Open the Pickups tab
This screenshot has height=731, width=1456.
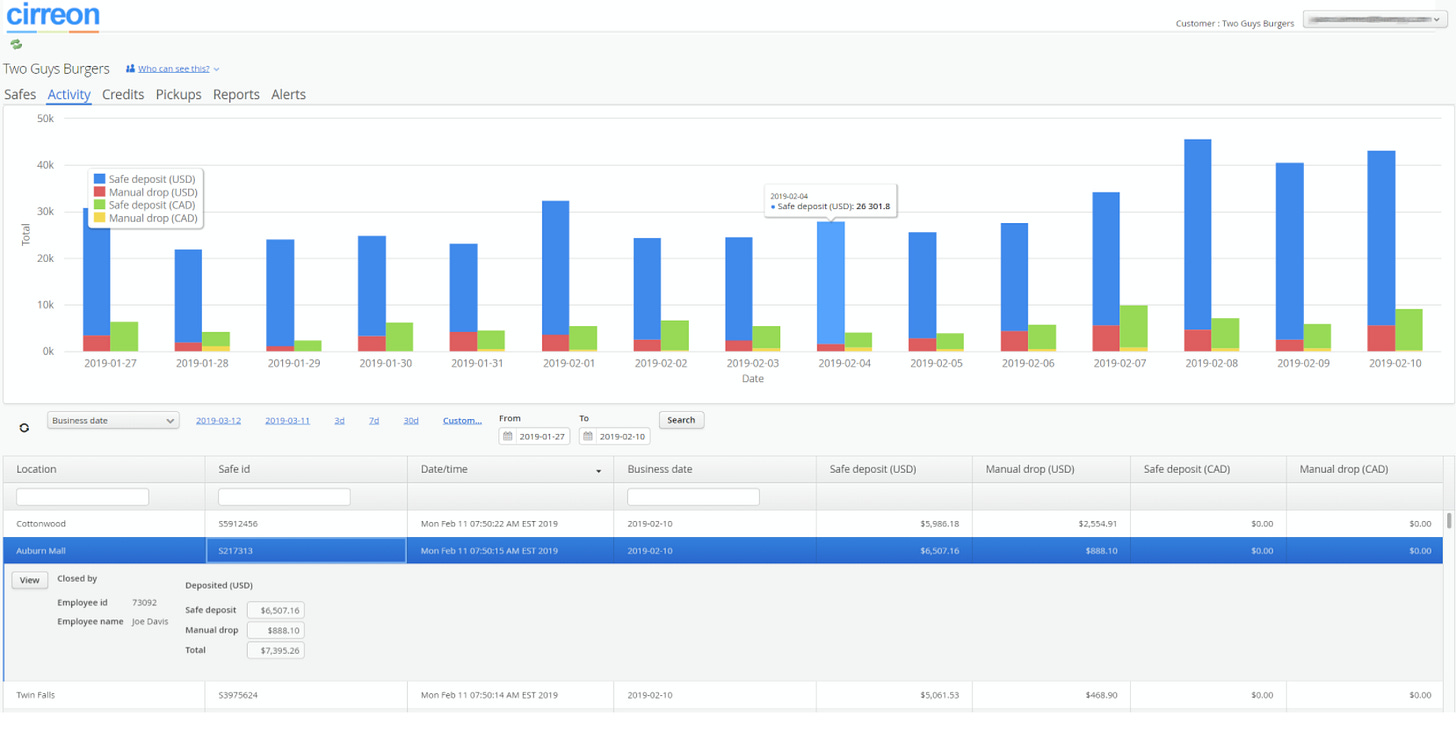pos(178,94)
